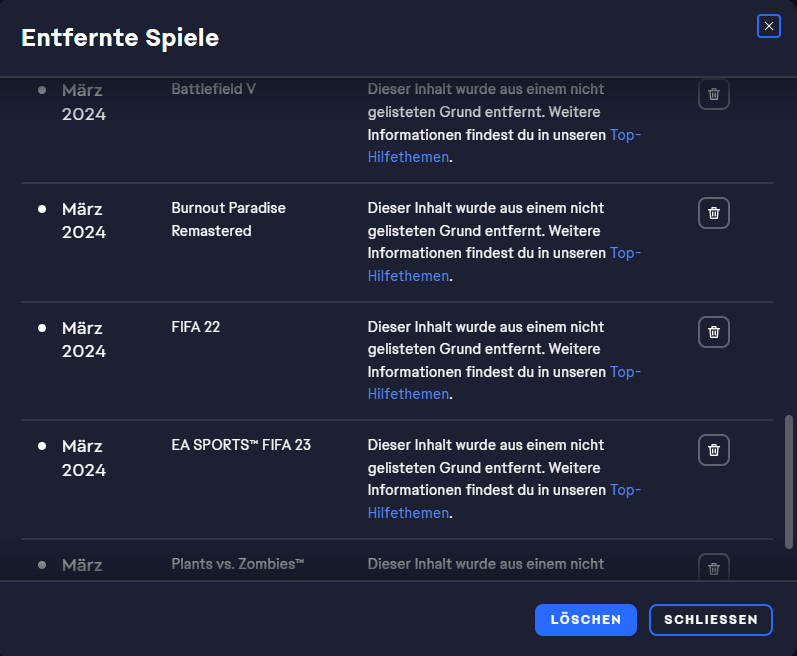Click the EA SPORTS™ FIFA 23 title
This screenshot has height=656, width=797.
pyautogui.click(x=241, y=445)
